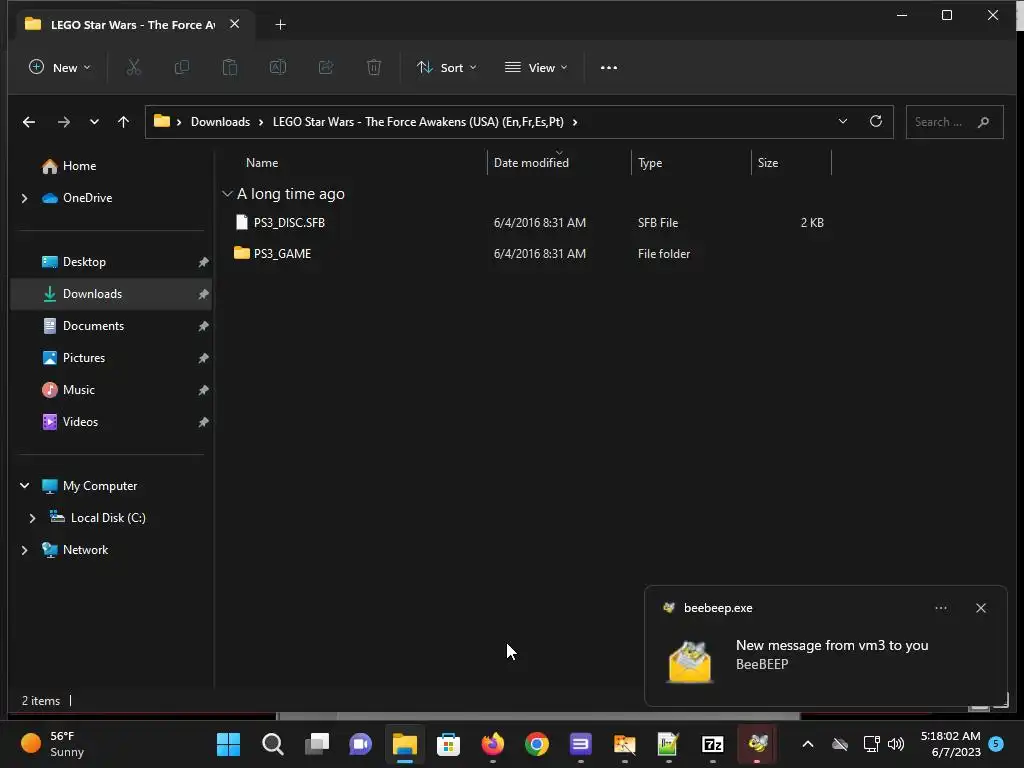This screenshot has height=768, width=1024.
Task: Unpin Downloads via its pin icon
Action: coord(203,295)
